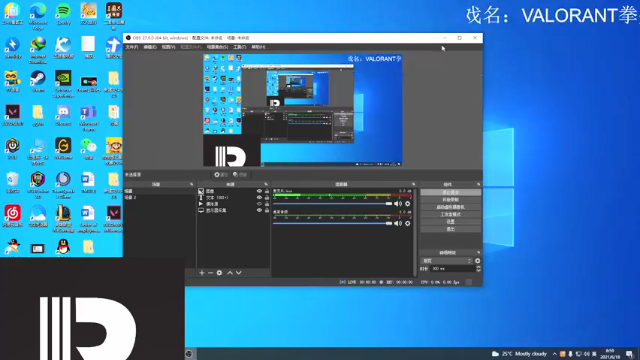The image size is (640, 360).
Task: Remove selected source with minus icon
Action: (x=210, y=273)
